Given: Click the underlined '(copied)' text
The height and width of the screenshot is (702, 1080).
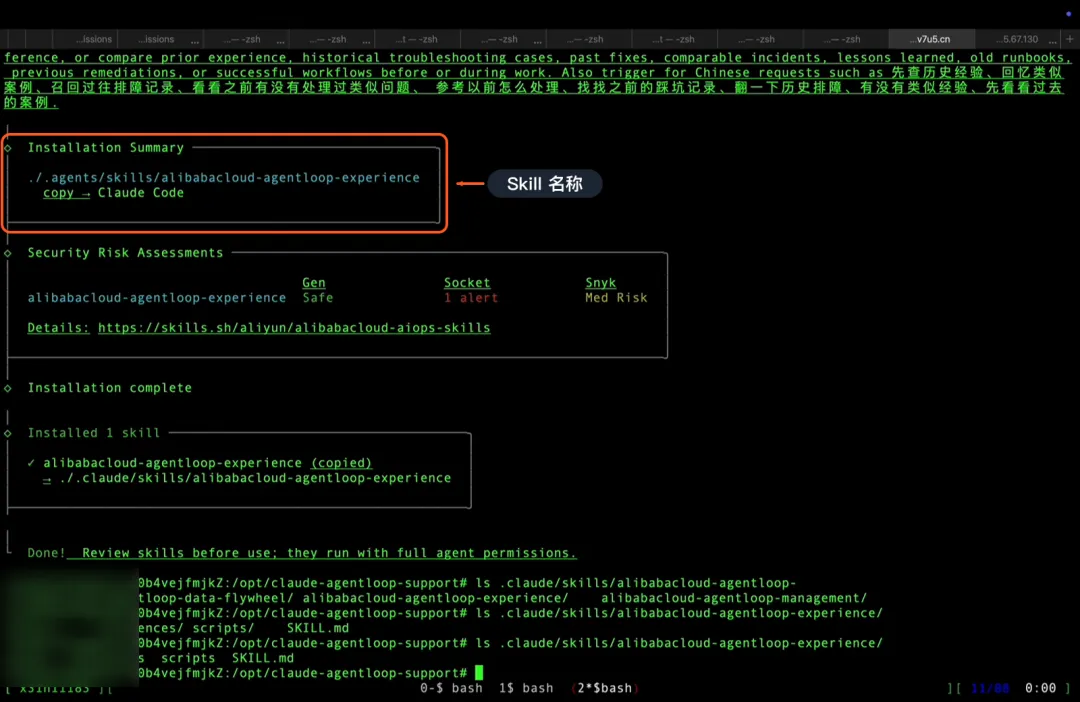Looking at the screenshot, I should [x=342, y=463].
